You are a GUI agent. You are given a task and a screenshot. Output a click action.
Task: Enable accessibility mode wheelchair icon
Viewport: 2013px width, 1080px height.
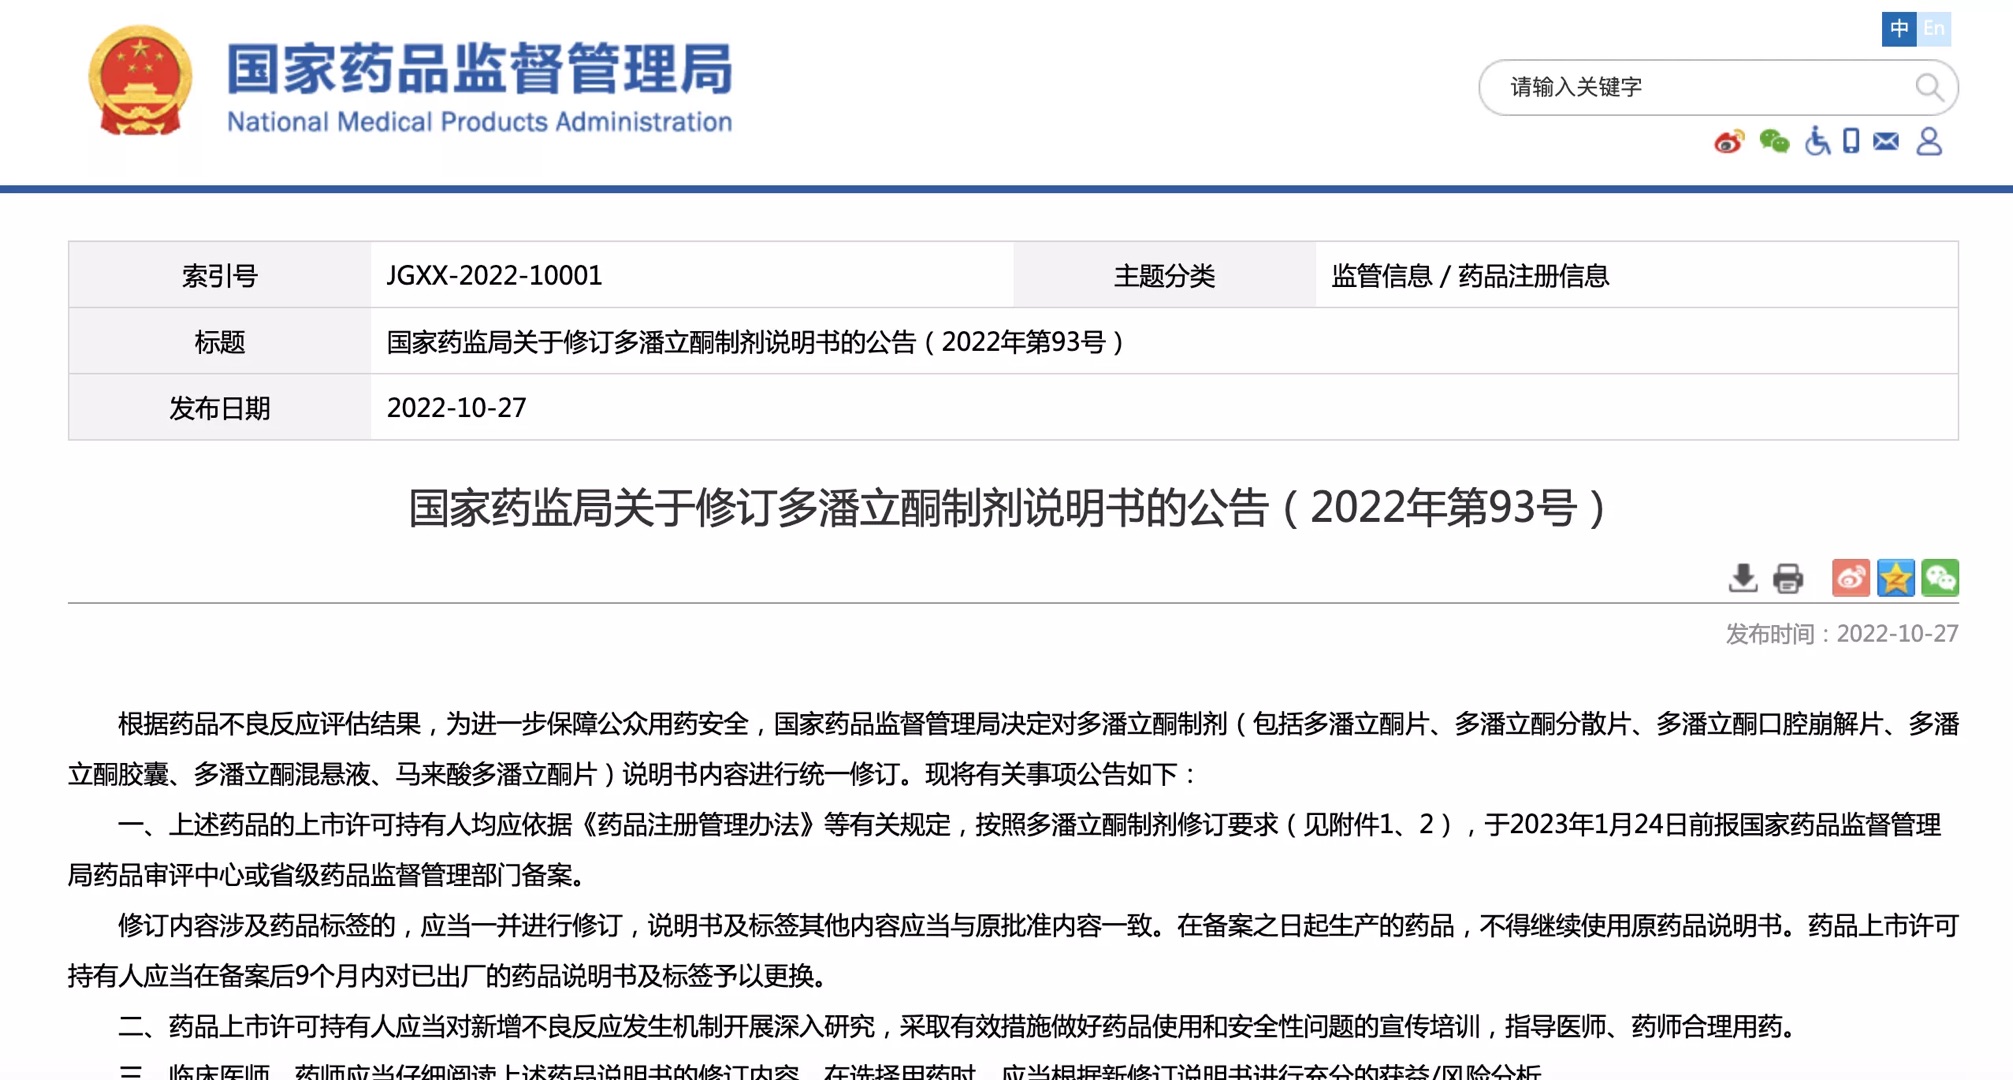pyautogui.click(x=1817, y=141)
